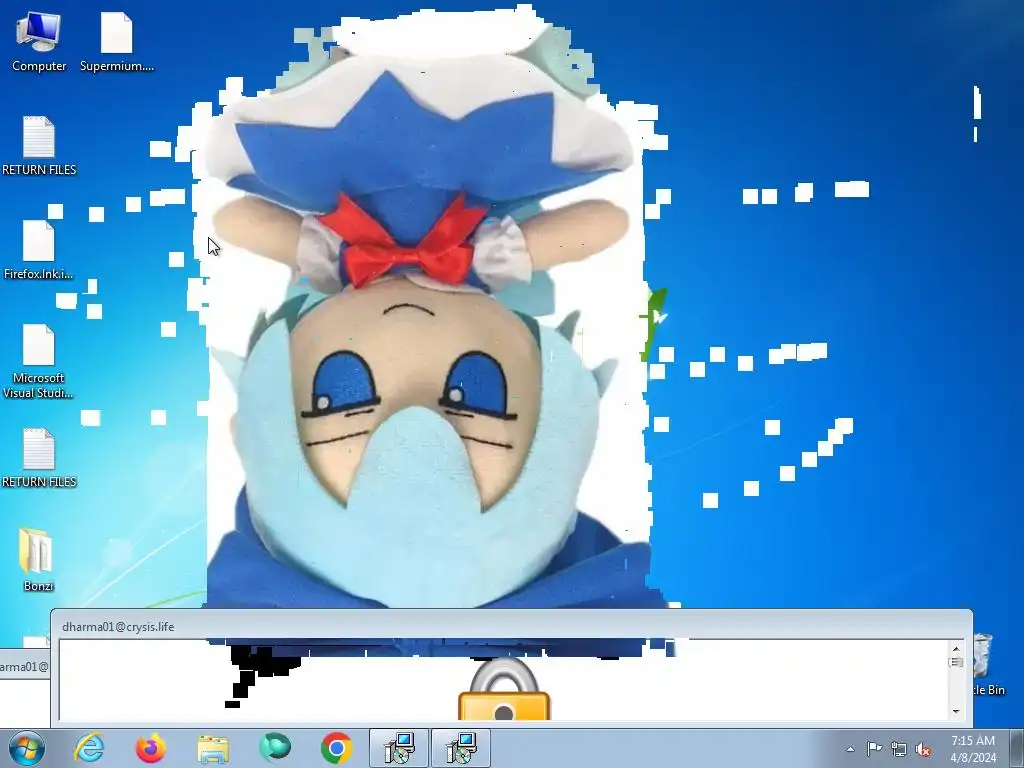Click scrollbar up arrow in dharma01 window
The image size is (1024, 768).
coord(956,648)
